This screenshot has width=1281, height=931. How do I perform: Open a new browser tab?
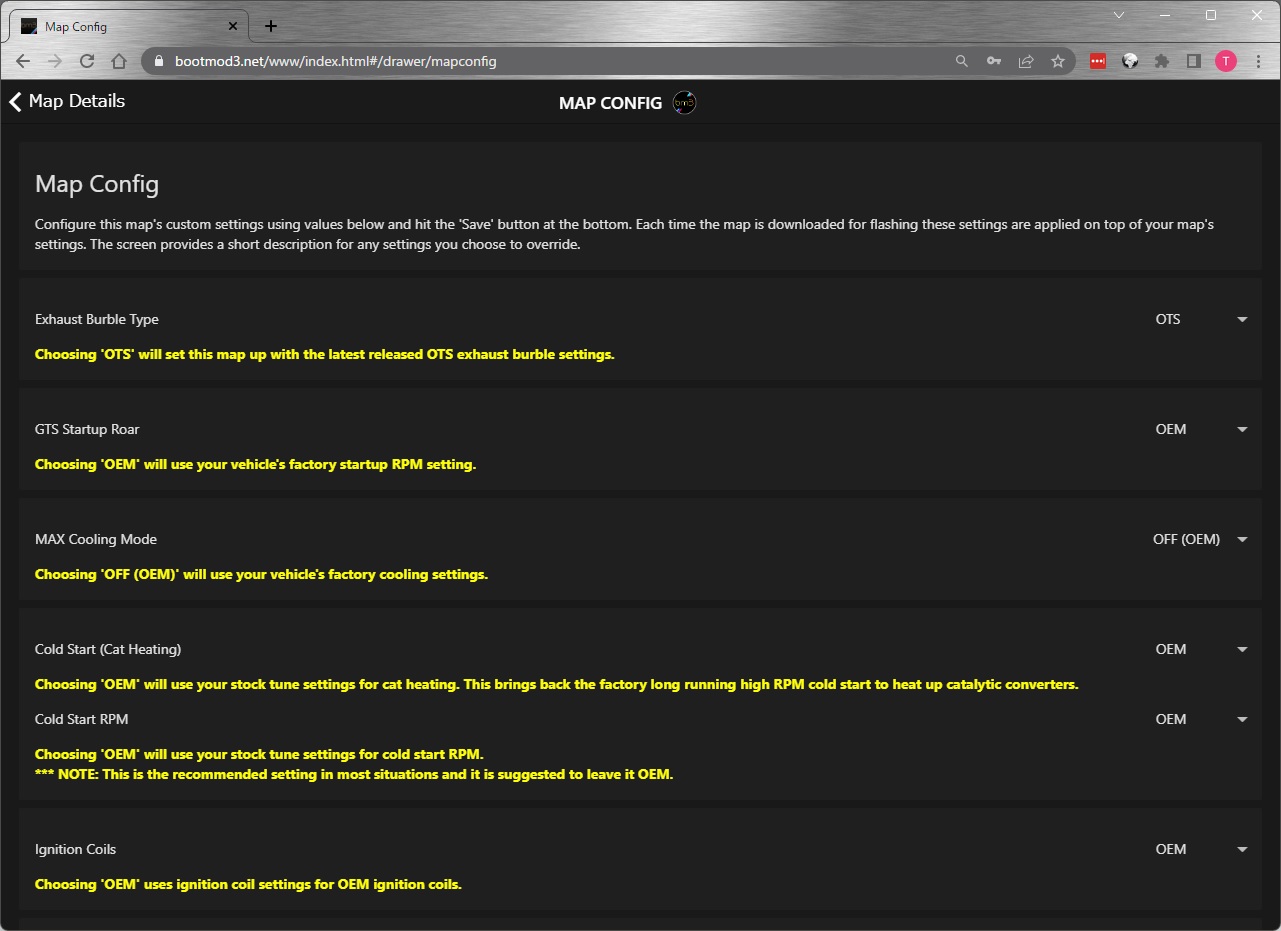(x=271, y=26)
